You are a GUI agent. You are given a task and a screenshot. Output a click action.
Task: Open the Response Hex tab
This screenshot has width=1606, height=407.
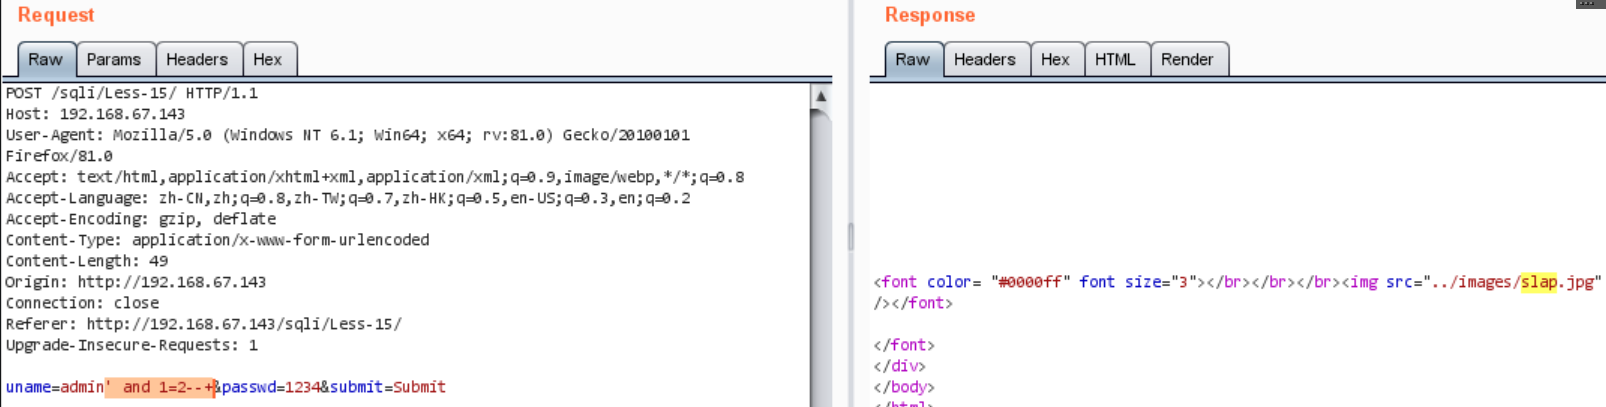click(x=1055, y=60)
